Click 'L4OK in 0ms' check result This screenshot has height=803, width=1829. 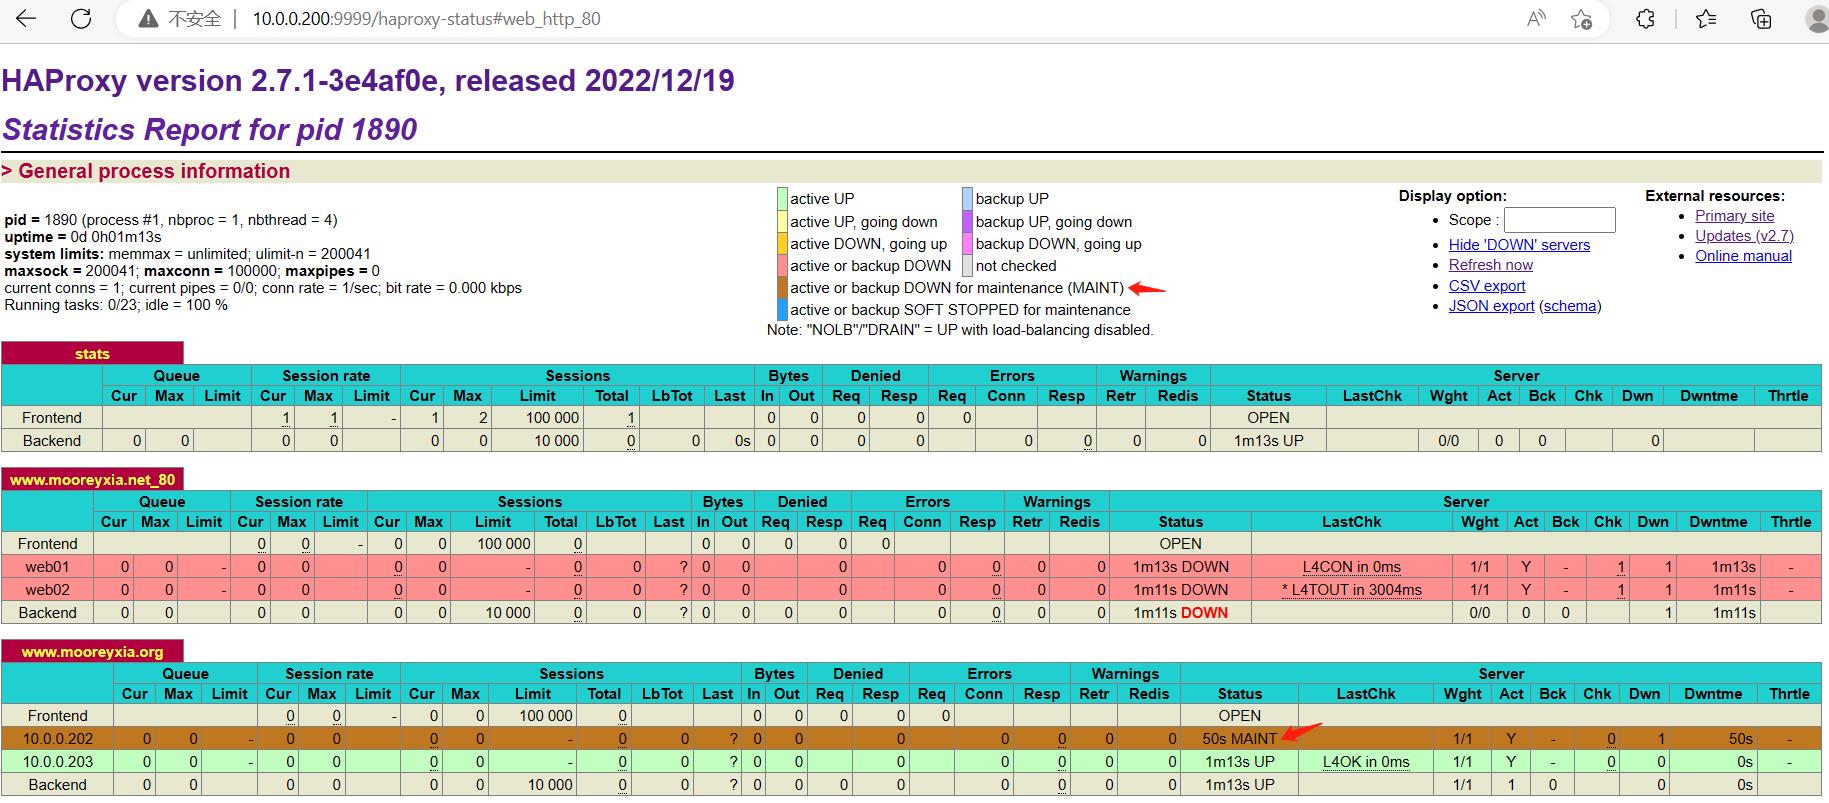[x=1365, y=761]
